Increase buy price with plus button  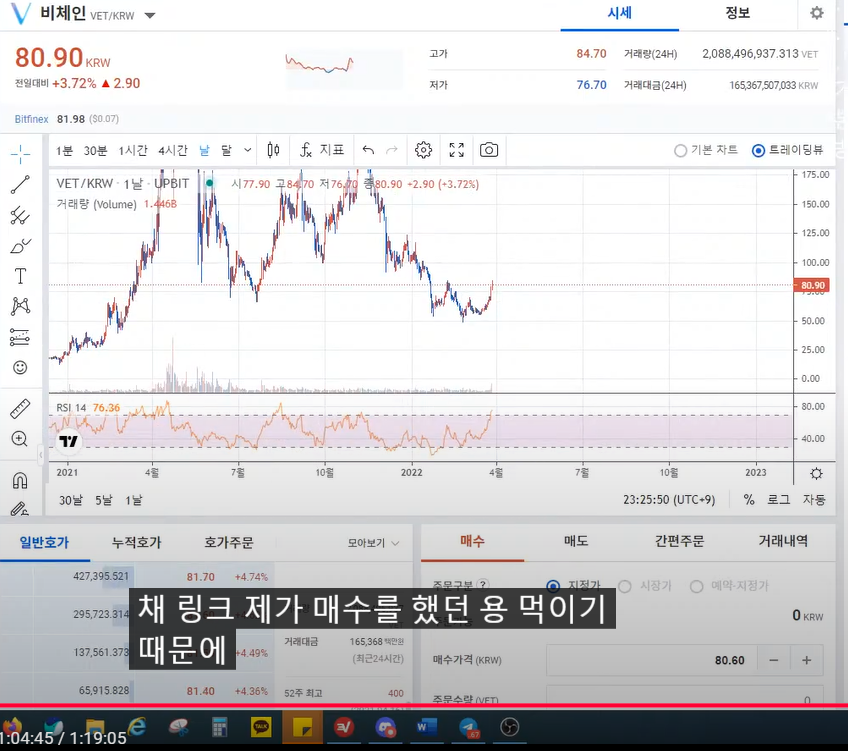tap(806, 660)
